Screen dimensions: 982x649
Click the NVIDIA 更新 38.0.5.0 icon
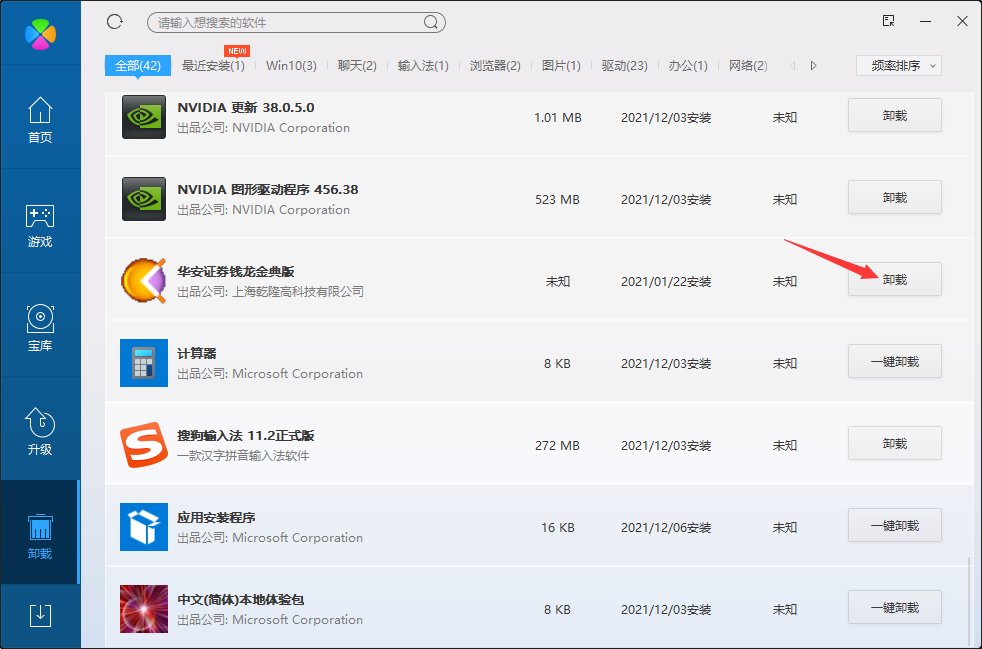(144, 117)
